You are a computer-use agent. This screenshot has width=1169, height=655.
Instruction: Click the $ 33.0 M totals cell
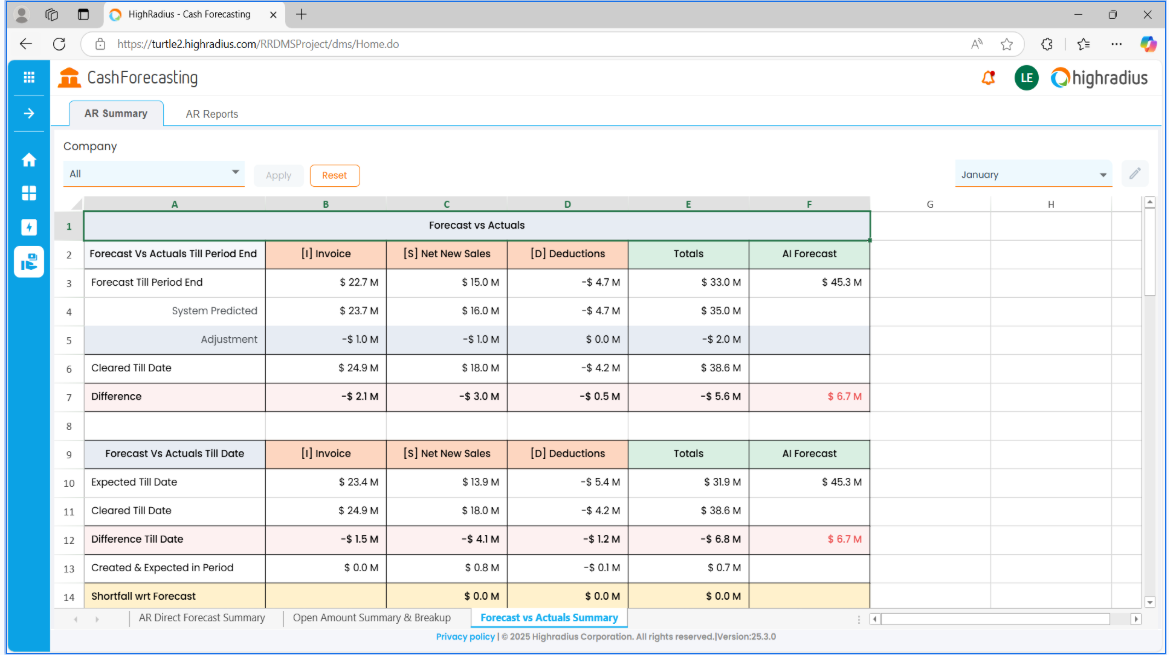tap(688, 282)
